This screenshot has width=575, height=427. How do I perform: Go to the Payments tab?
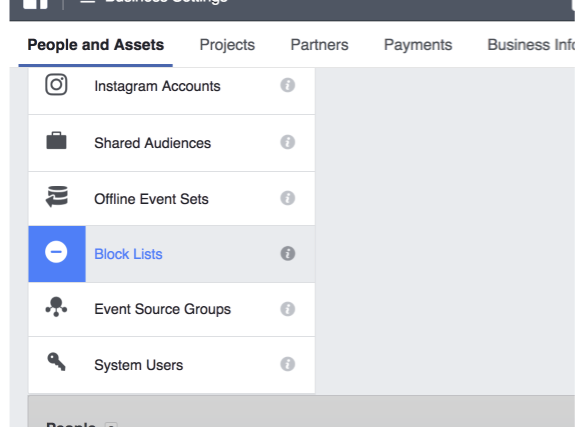418,45
